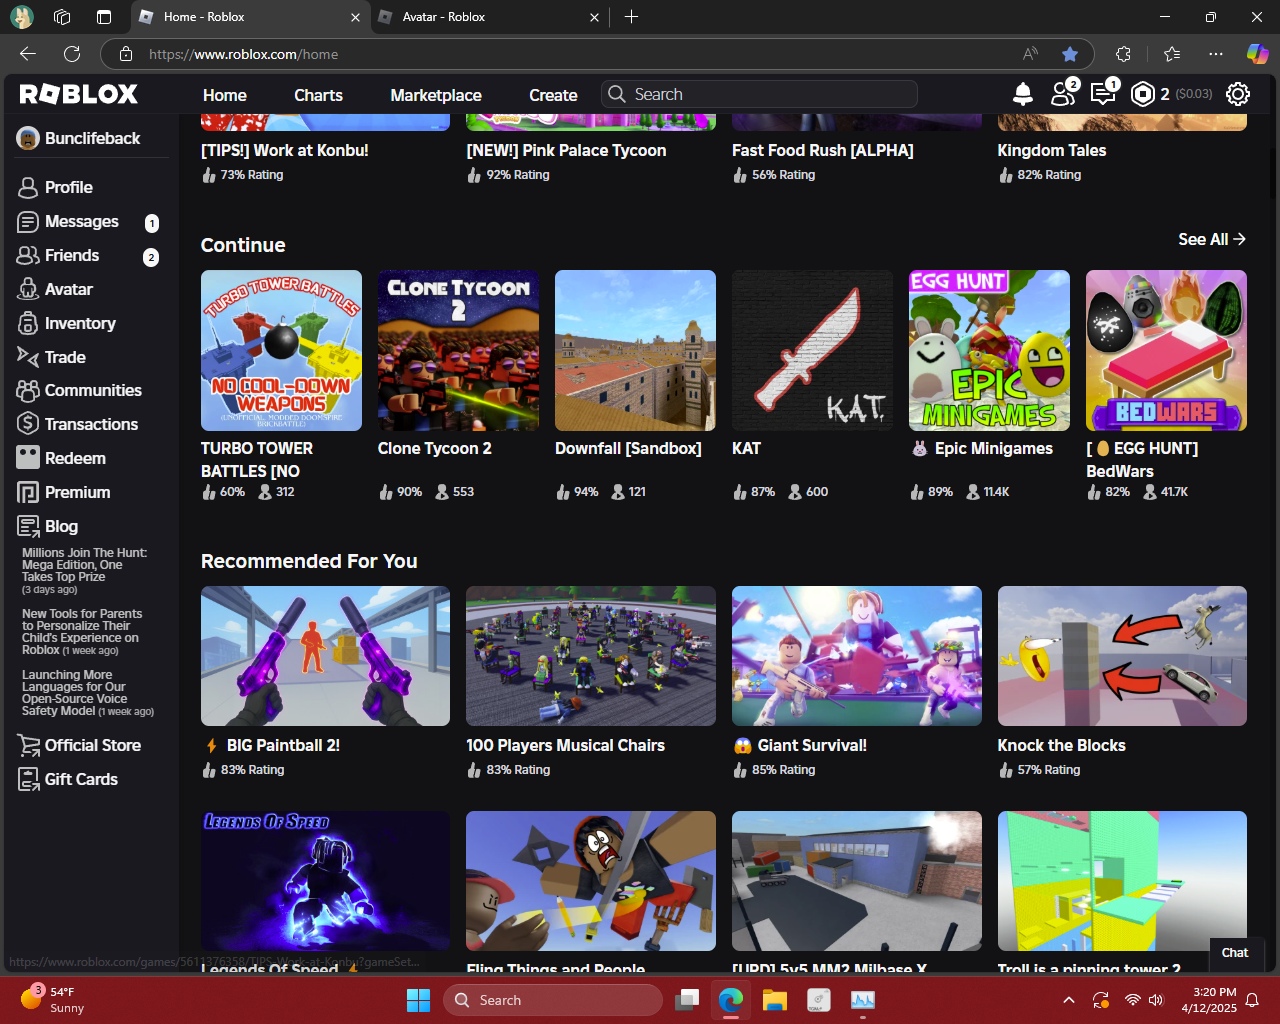
Task: Click the Messages sidebar icon
Action: pos(28,221)
